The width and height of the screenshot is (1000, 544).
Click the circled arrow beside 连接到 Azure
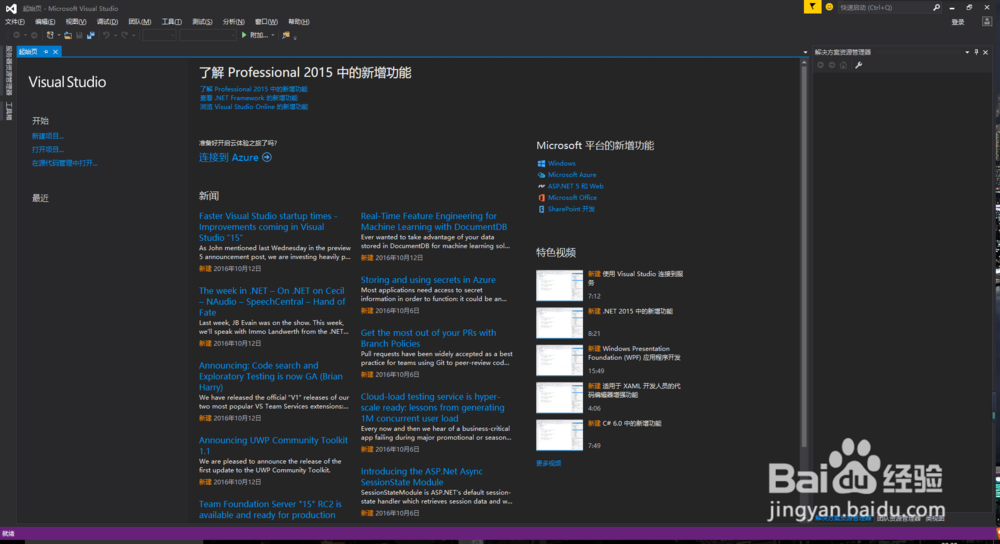tap(267, 157)
